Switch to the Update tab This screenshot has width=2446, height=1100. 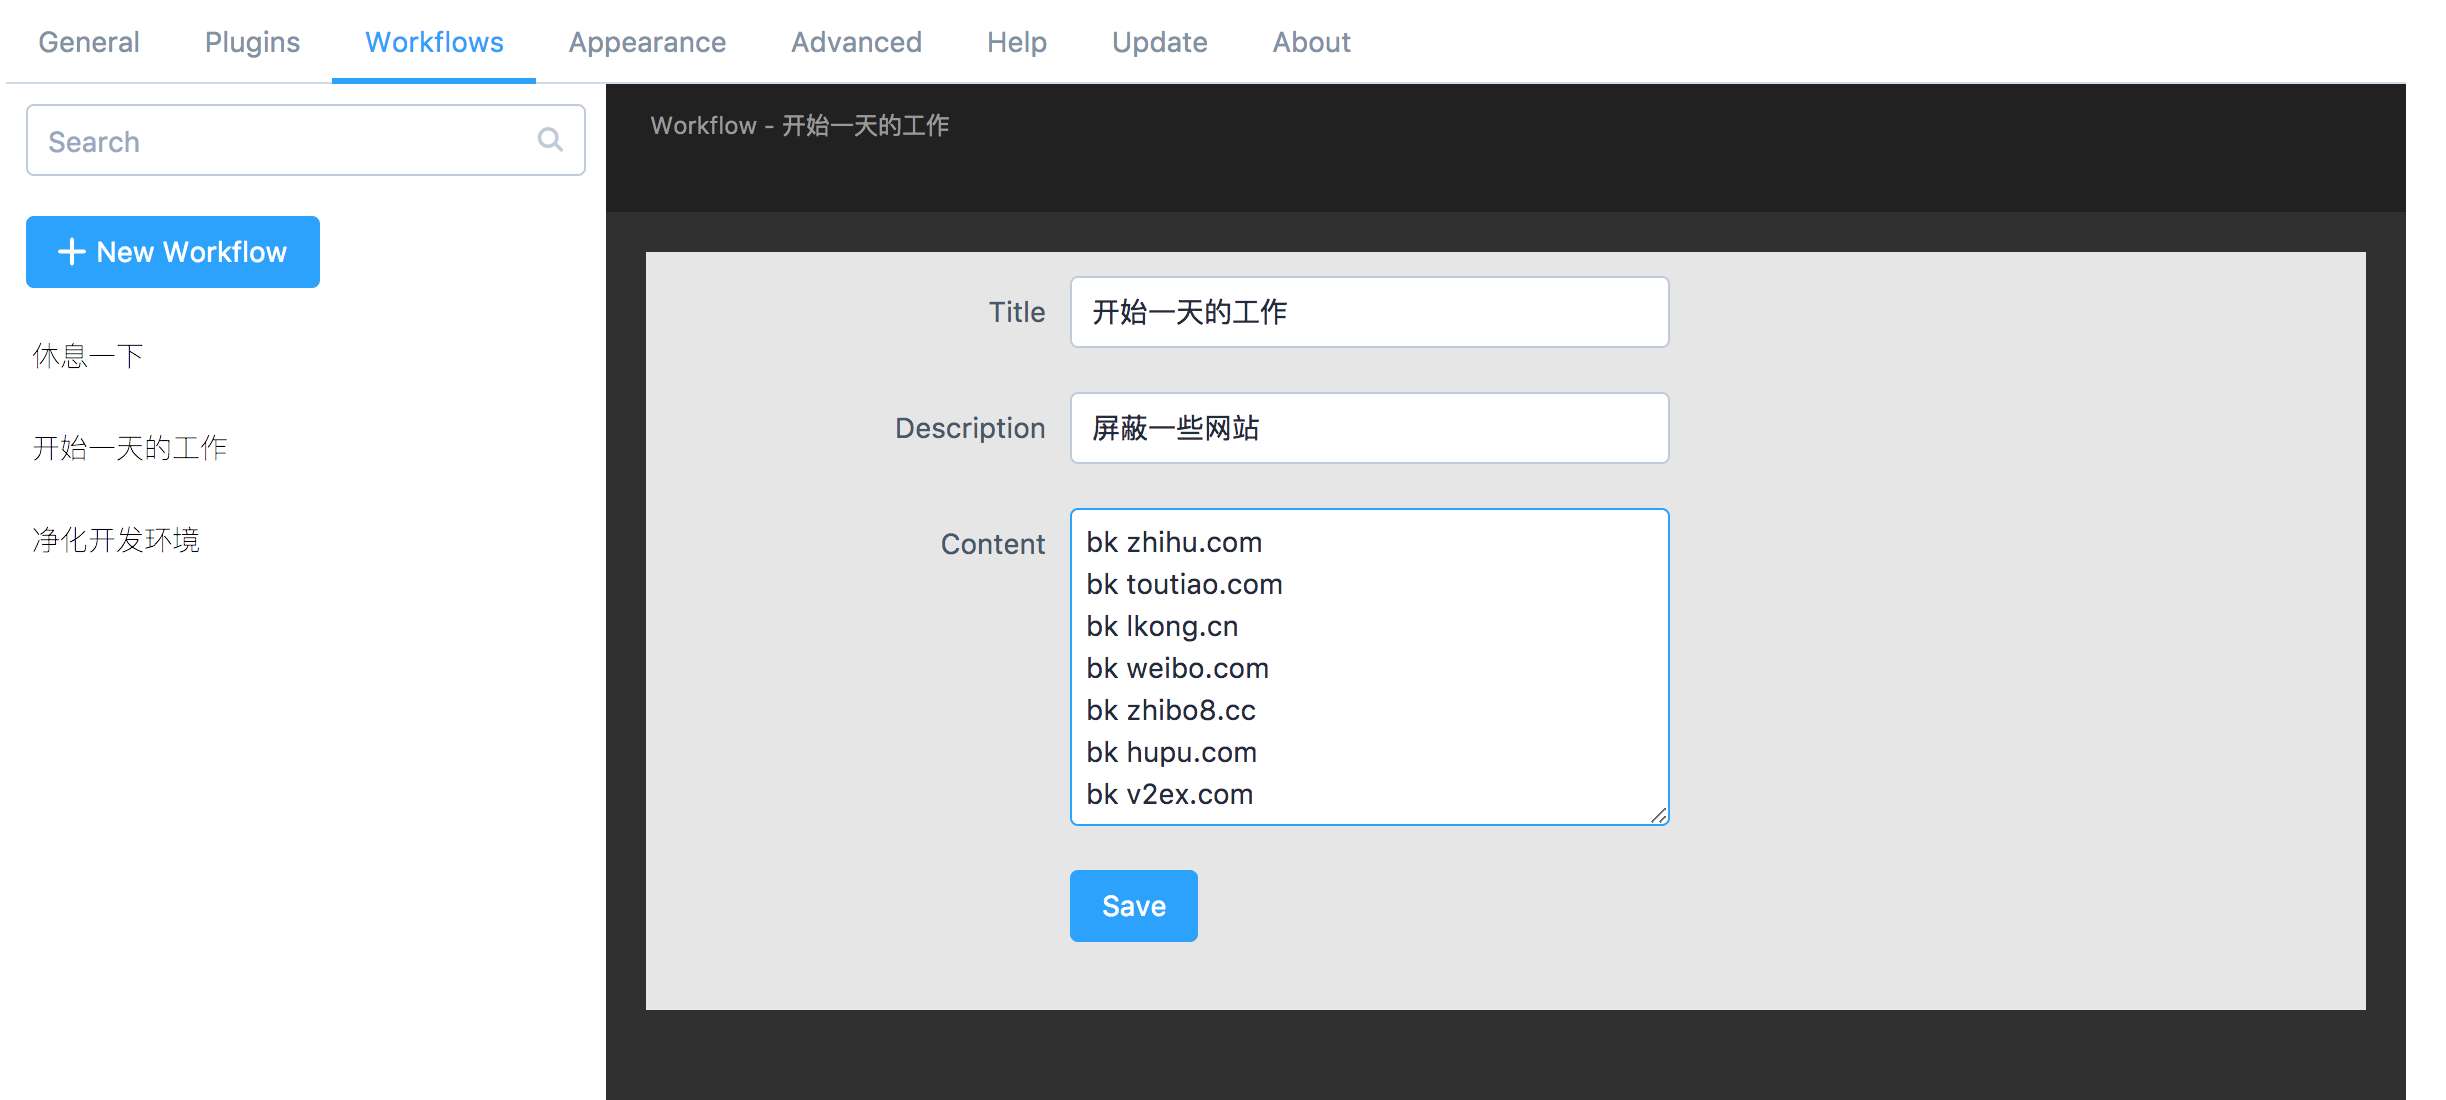click(1159, 42)
